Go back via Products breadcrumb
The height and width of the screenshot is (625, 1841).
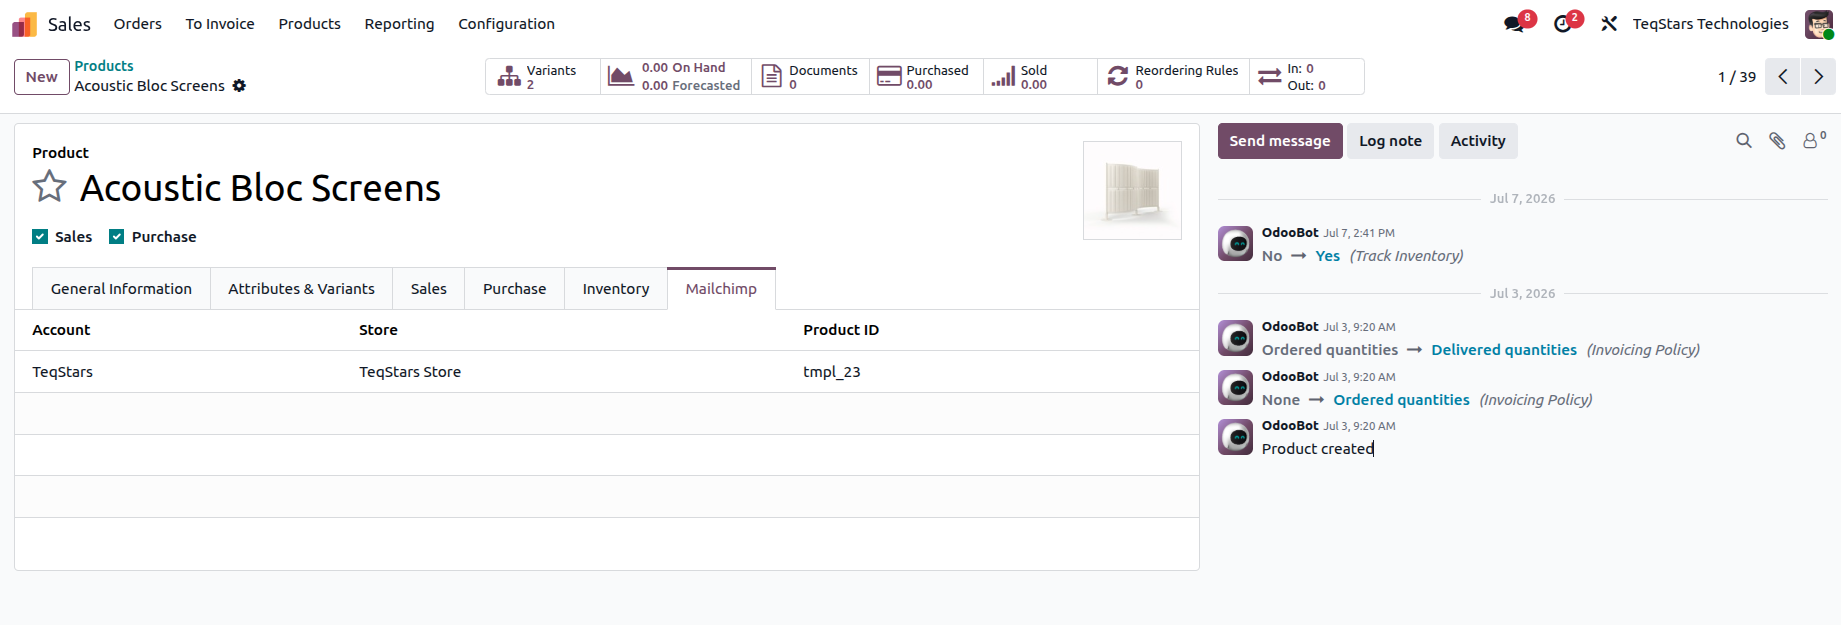[x=104, y=66]
